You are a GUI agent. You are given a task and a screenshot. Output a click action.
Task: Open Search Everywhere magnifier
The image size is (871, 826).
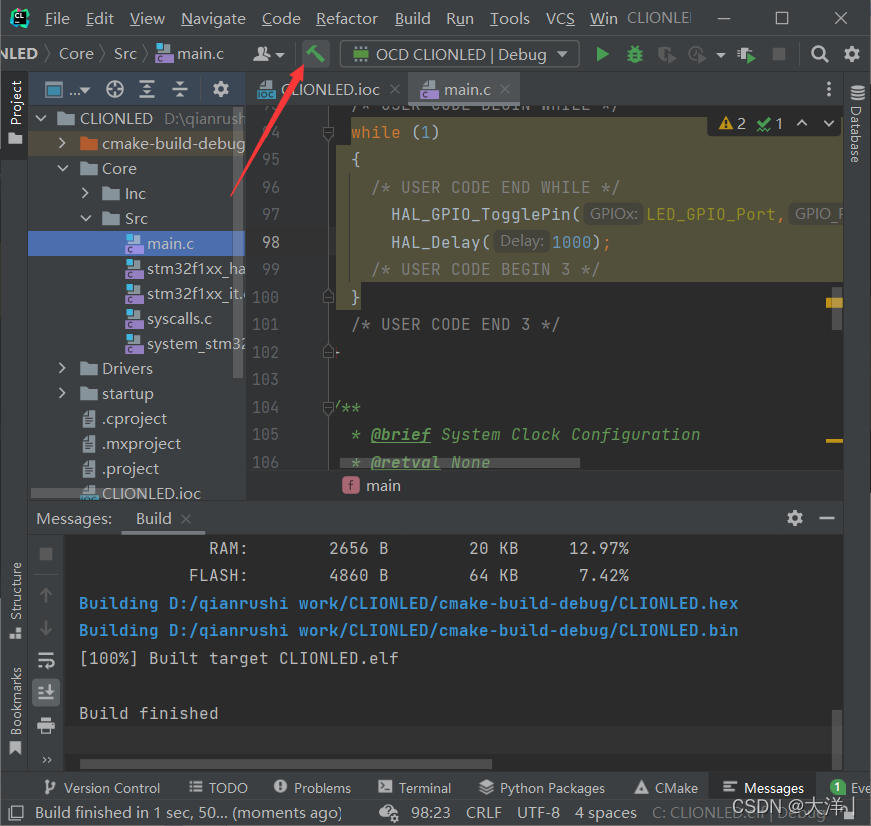tap(819, 54)
